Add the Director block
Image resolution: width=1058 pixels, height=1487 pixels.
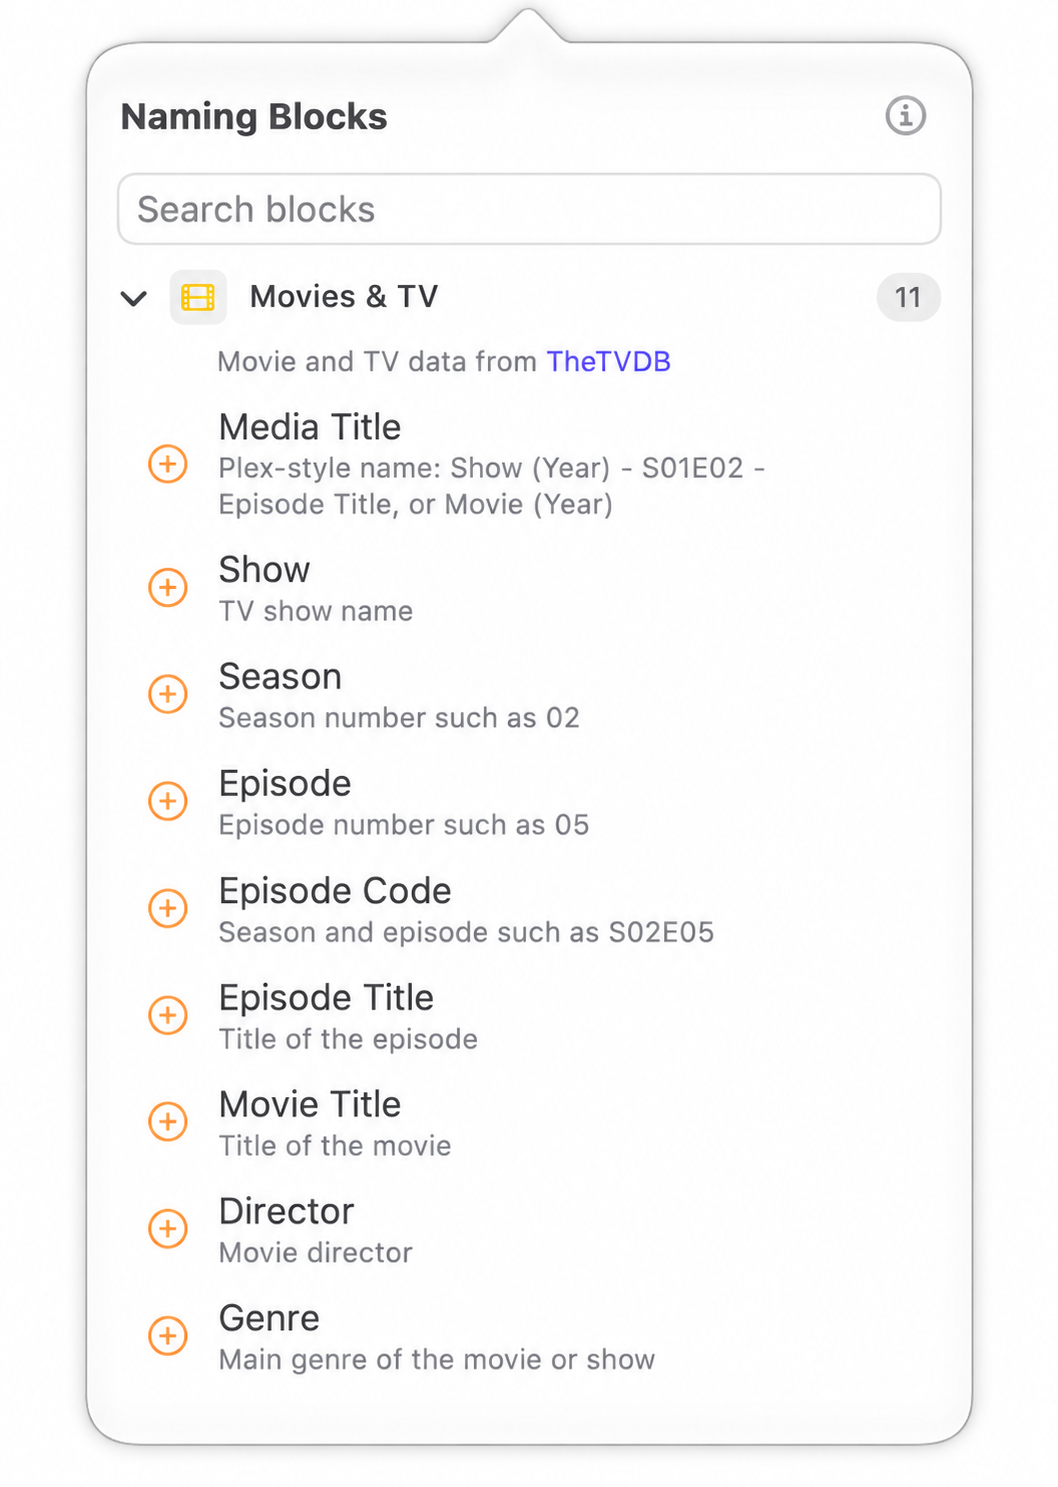[168, 1229]
